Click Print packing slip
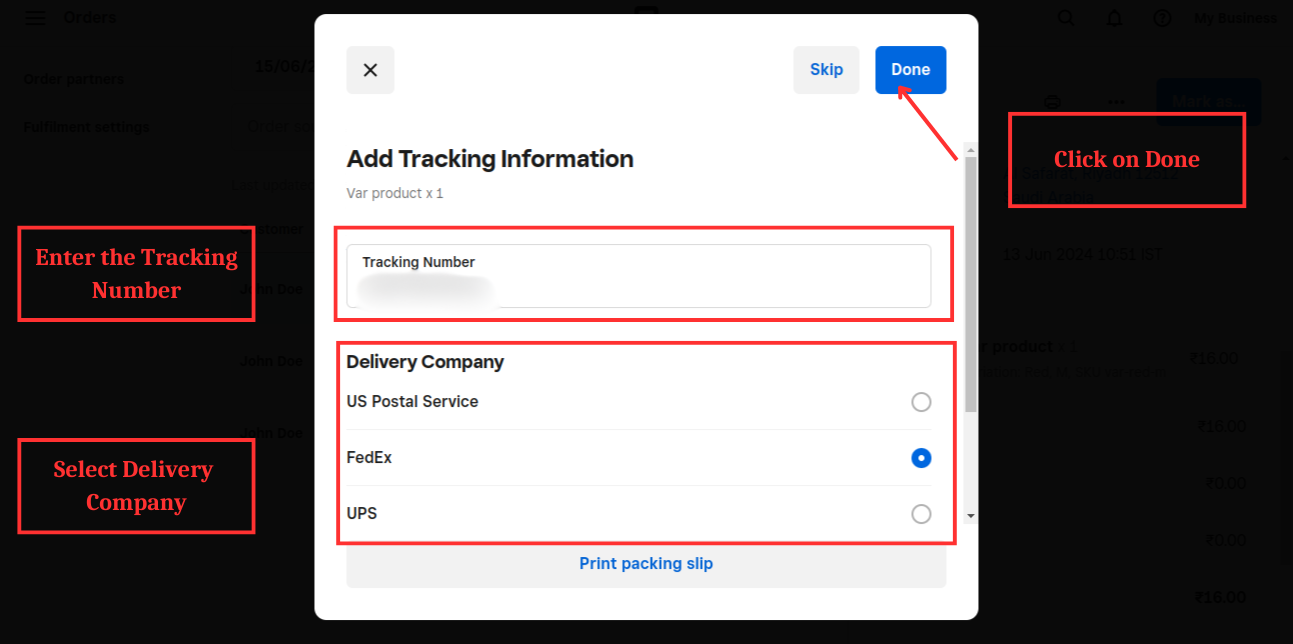This screenshot has height=644, width=1293. (646, 564)
